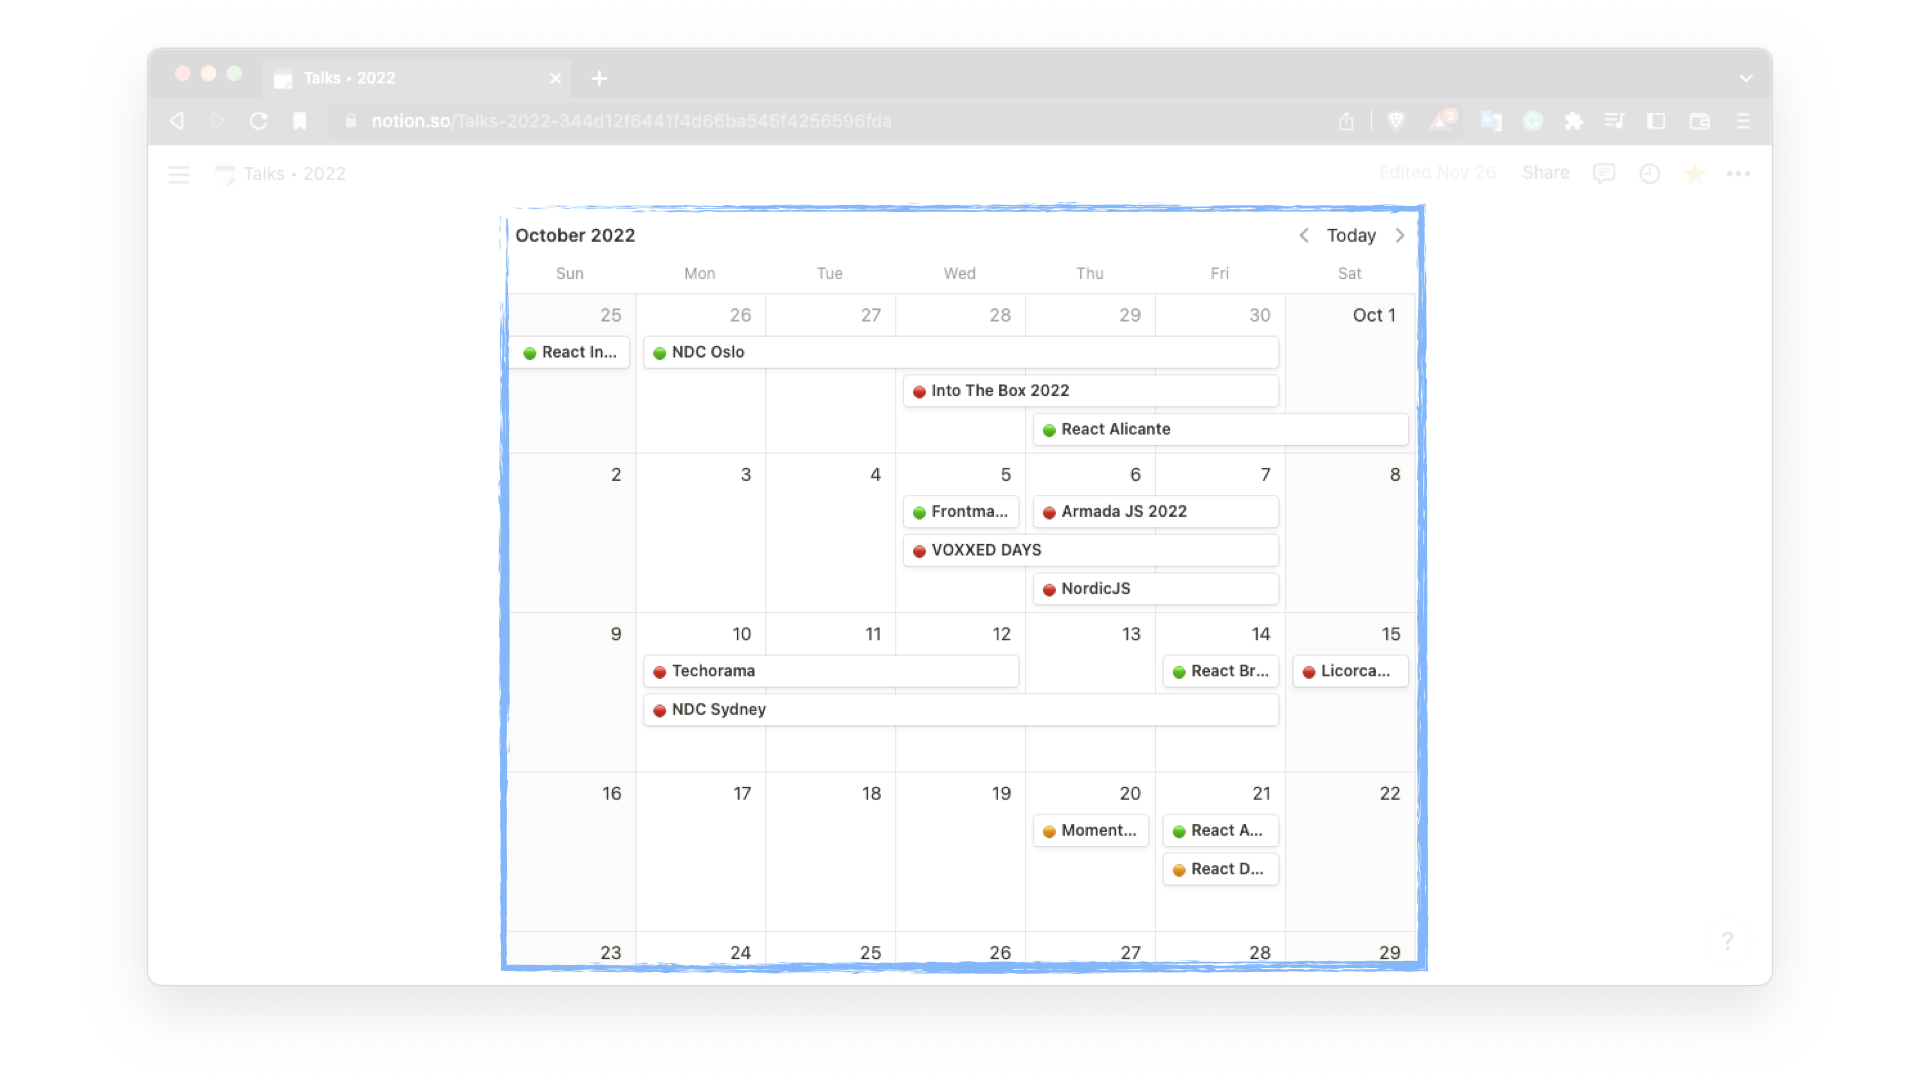Click the Today button
Viewport: 1920px width, 1080px height.
click(1351, 235)
